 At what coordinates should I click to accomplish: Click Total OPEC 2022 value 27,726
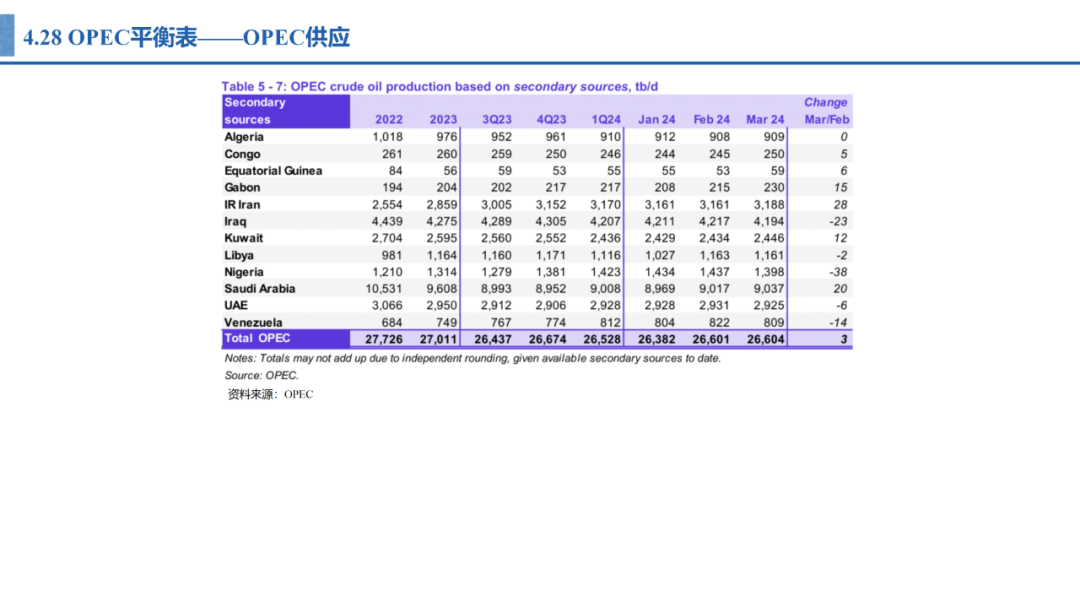pyautogui.click(x=384, y=339)
